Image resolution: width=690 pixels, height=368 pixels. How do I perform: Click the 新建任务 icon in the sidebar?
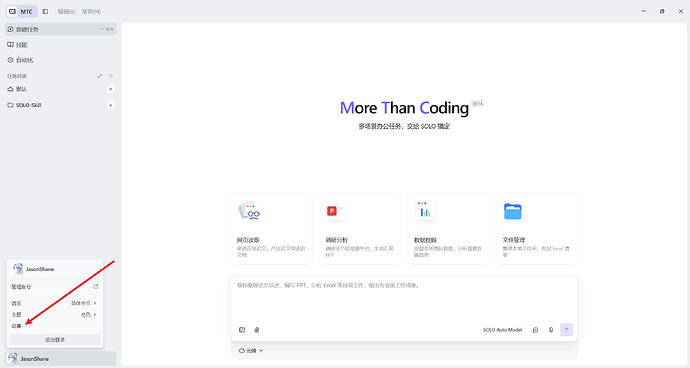point(11,29)
